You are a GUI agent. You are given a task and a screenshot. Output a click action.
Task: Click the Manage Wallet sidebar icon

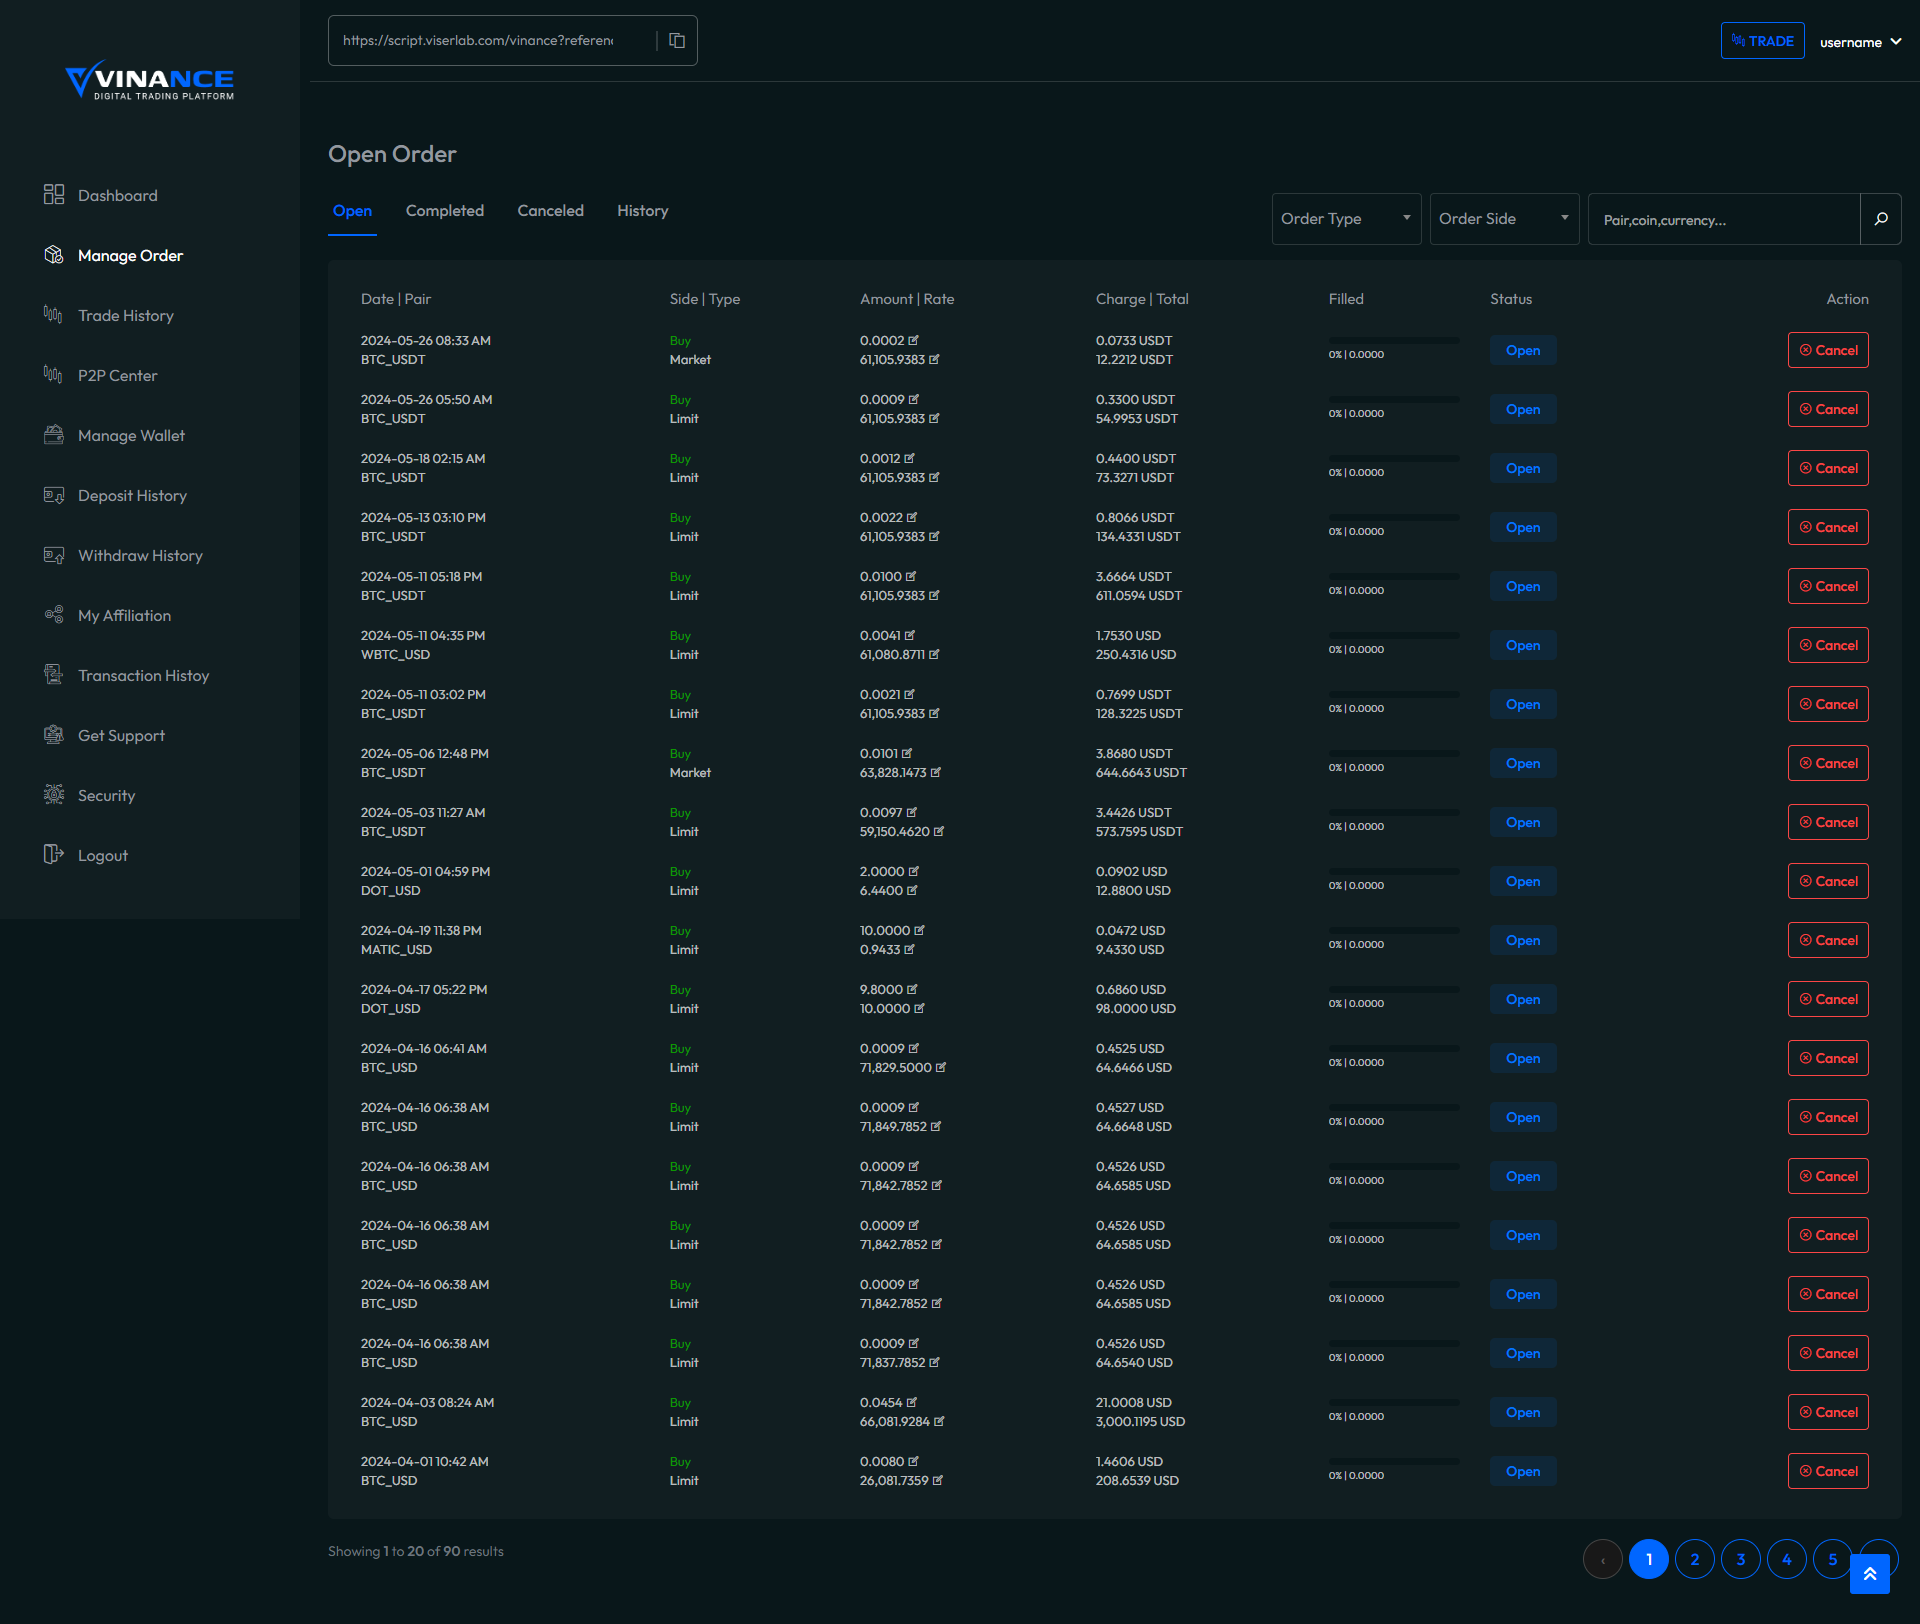pos(54,435)
